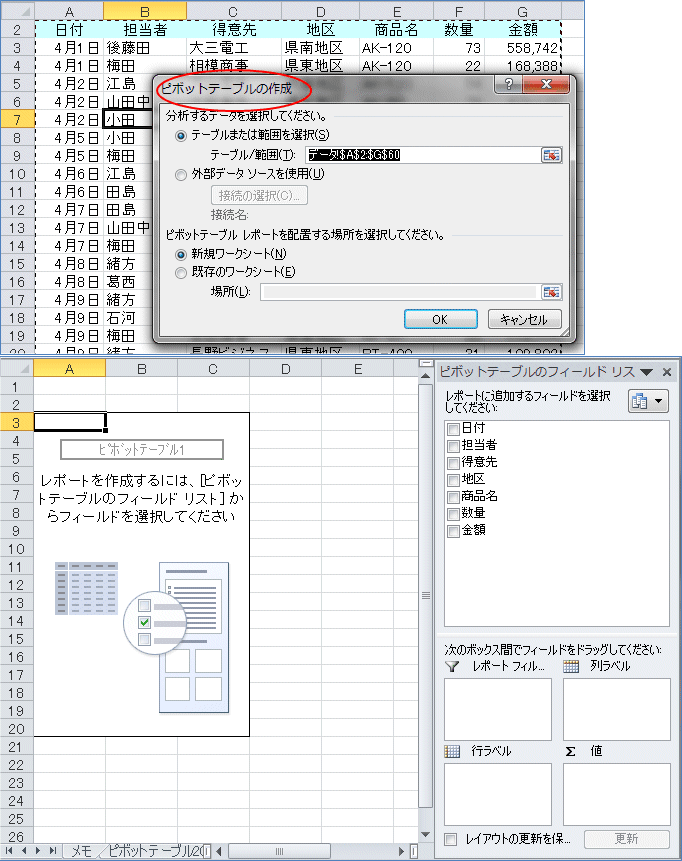Go to the last sheet tab arrow
Screen dimensions: 682x861
pos(53,851)
